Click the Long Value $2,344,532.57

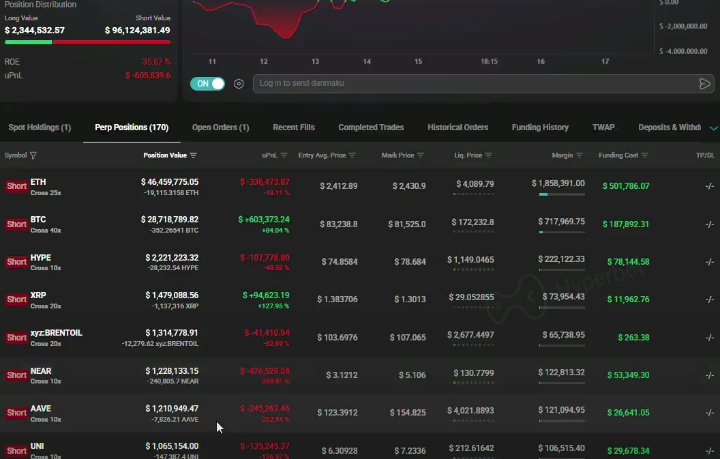pos(34,30)
